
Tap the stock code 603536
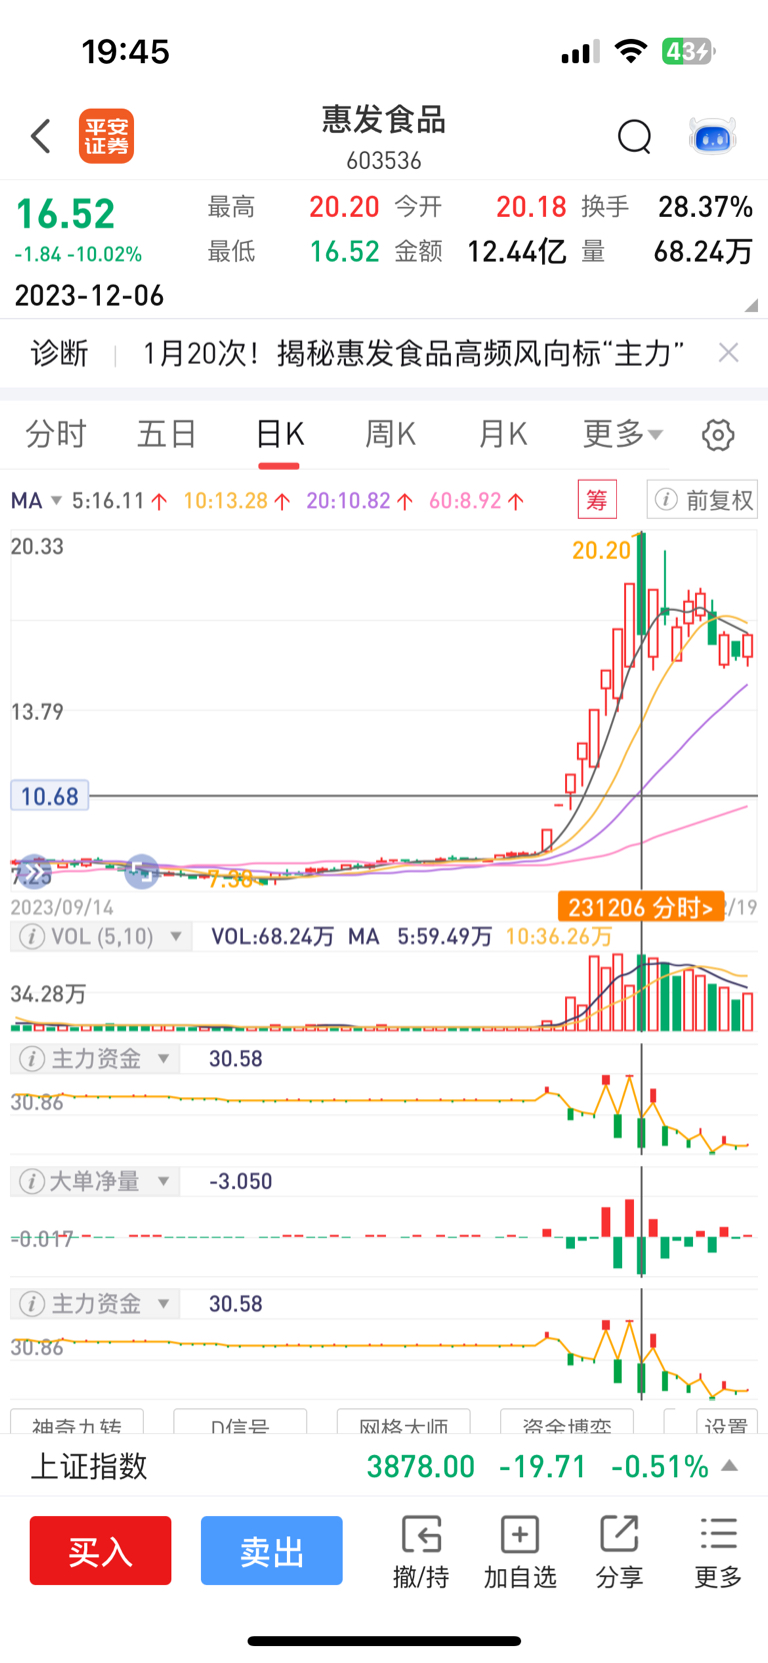pos(384,160)
